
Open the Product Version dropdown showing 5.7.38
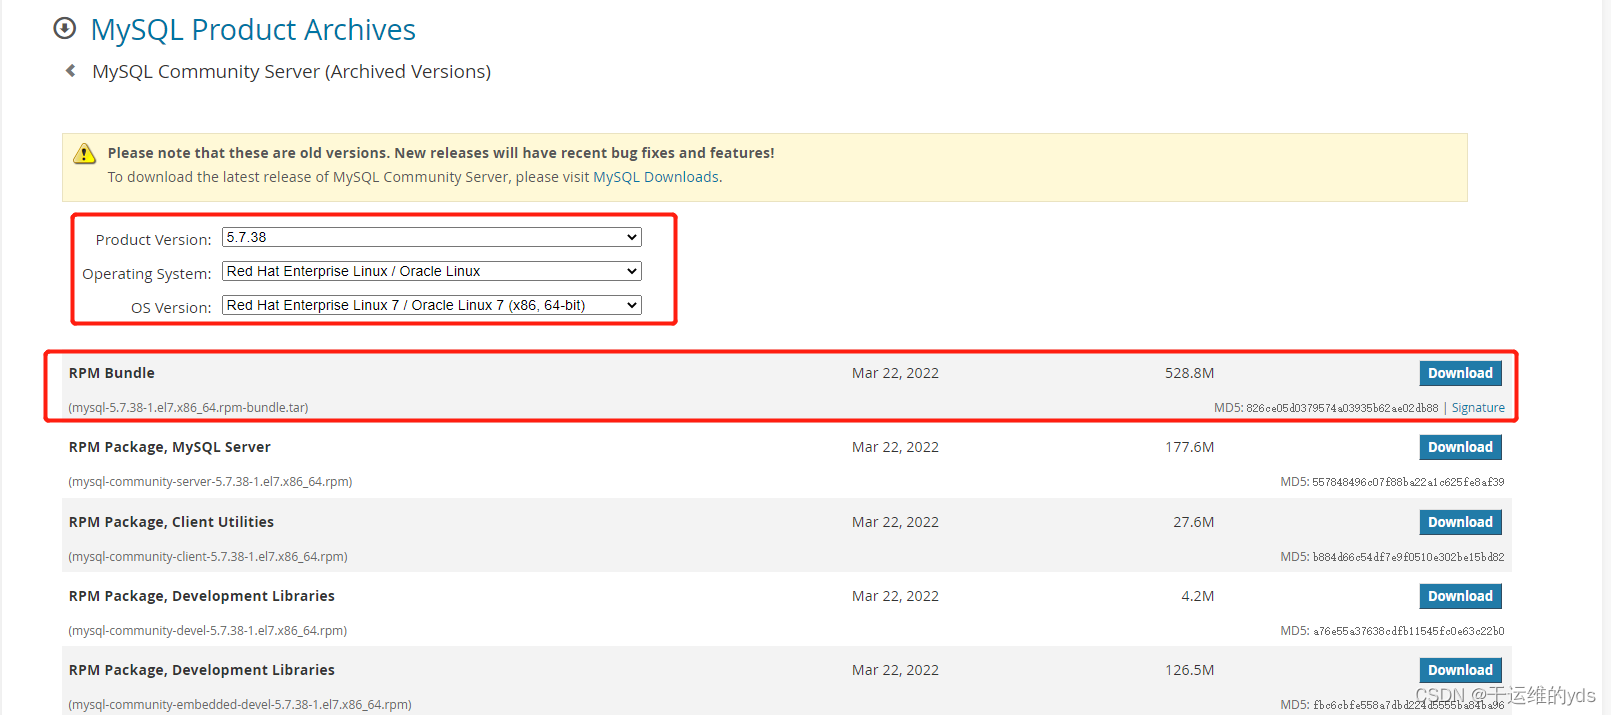pos(431,237)
